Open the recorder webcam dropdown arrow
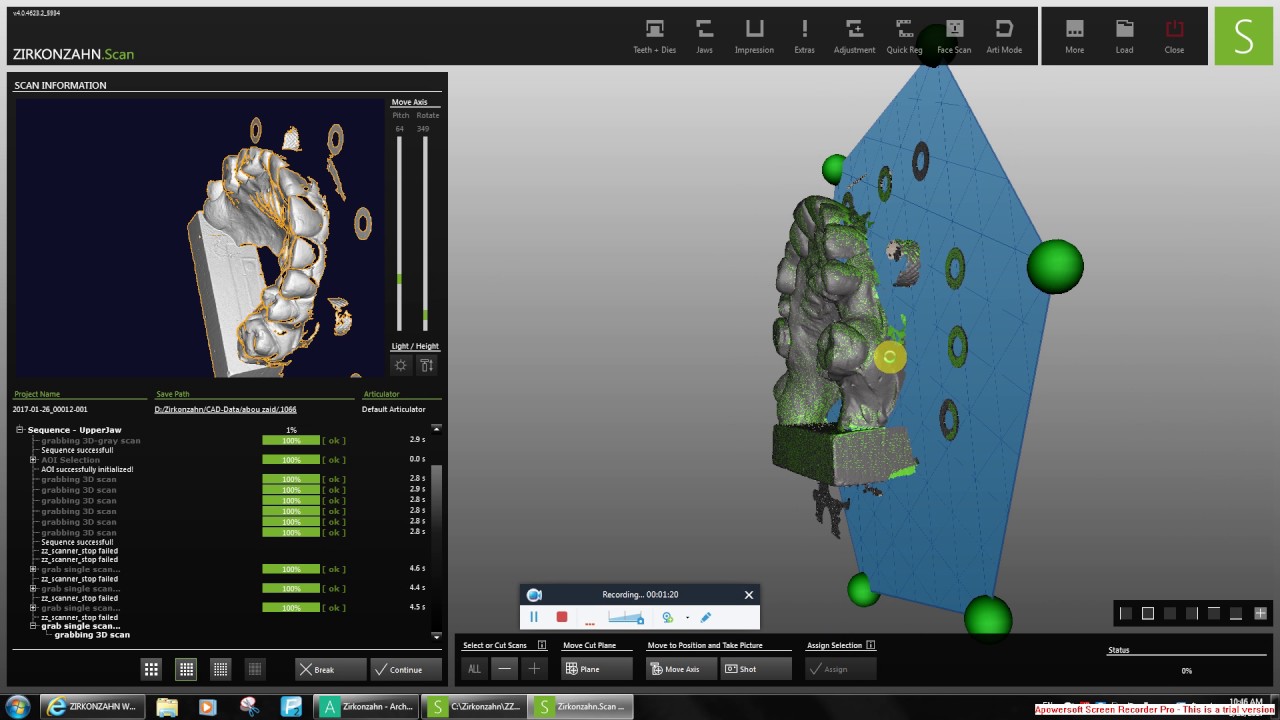The height and width of the screenshot is (720, 1280). 688,618
